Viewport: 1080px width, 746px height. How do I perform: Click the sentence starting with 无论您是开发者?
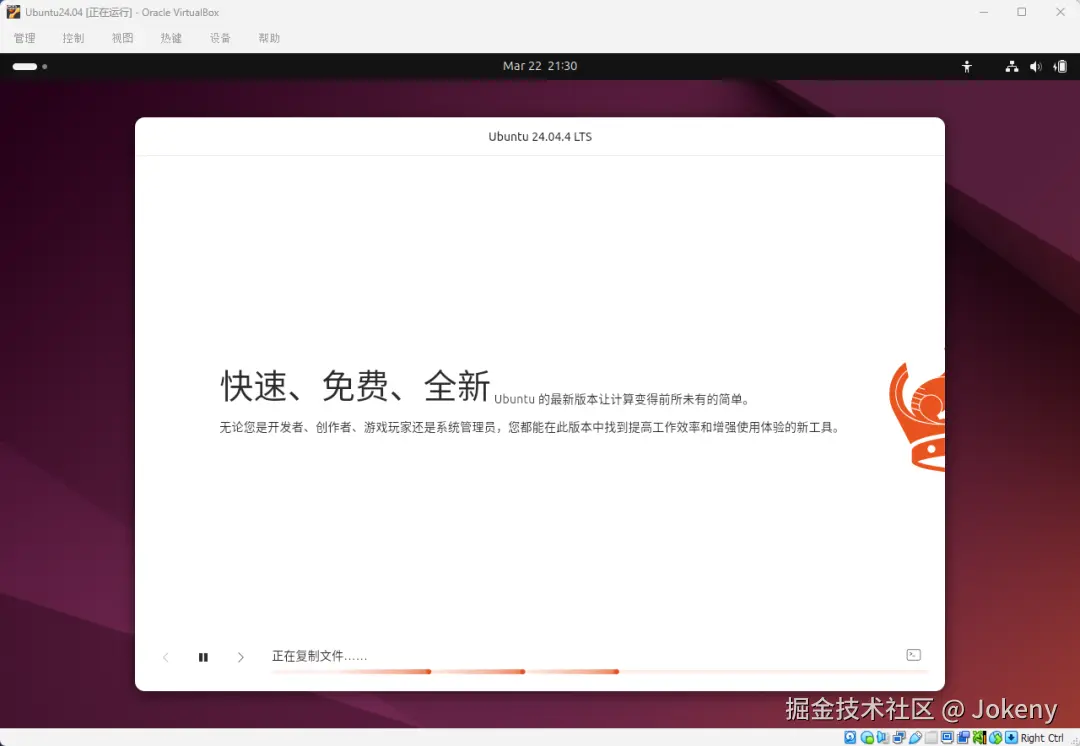(x=529, y=428)
